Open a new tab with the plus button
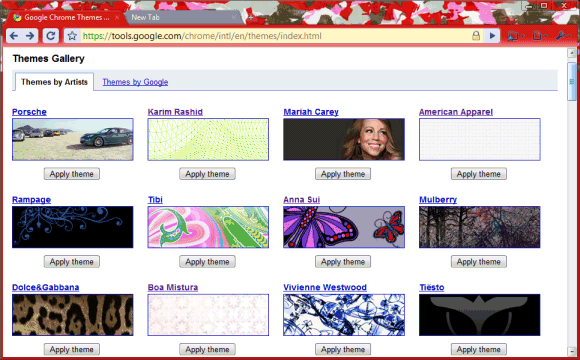 pos(251,17)
